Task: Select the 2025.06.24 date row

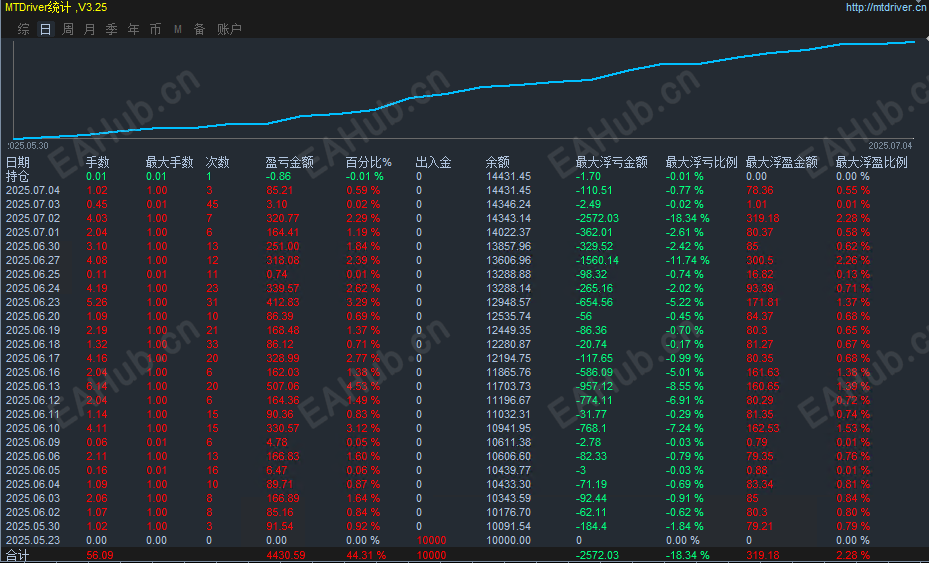Action: point(33,289)
